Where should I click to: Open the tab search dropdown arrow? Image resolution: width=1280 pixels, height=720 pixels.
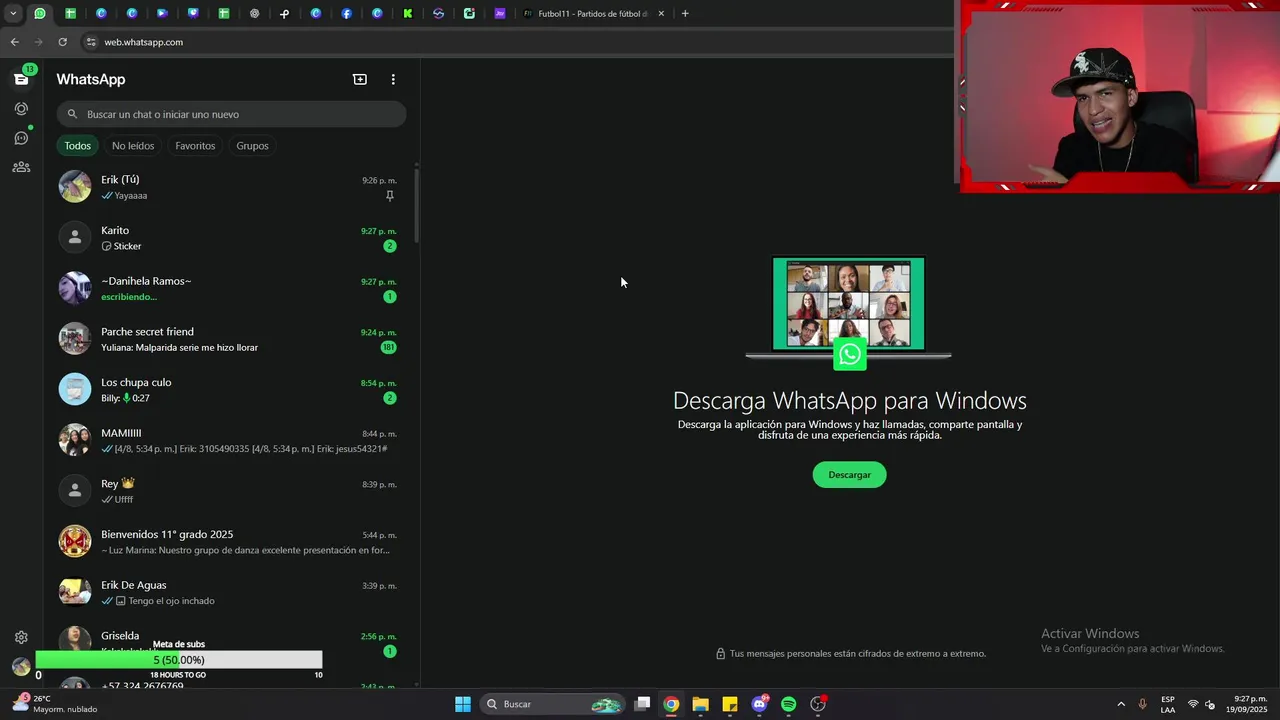13,14
